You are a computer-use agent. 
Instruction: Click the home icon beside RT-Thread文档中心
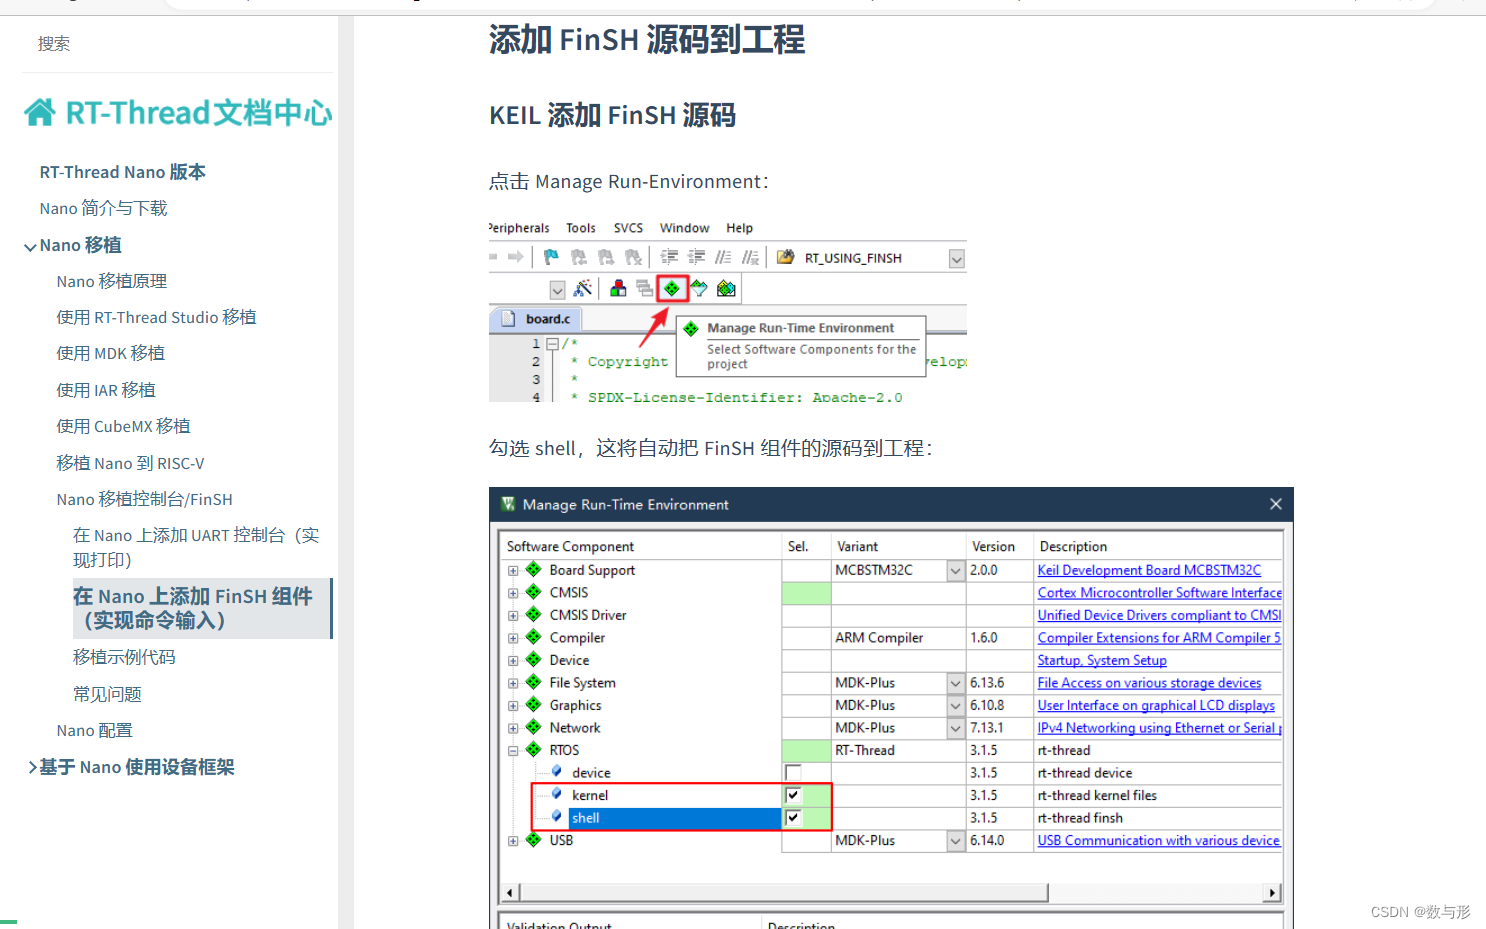(40, 112)
